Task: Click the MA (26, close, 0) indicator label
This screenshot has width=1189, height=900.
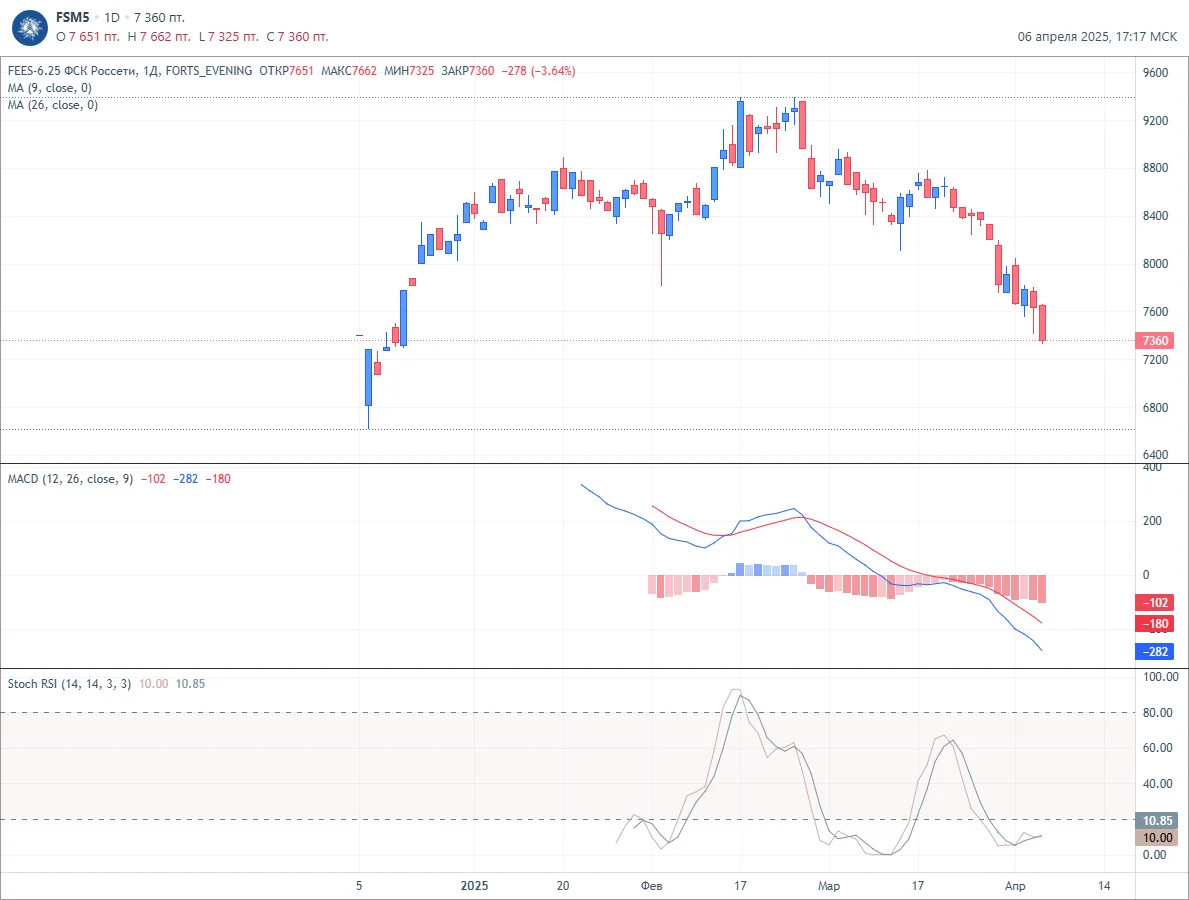Action: 53,105
